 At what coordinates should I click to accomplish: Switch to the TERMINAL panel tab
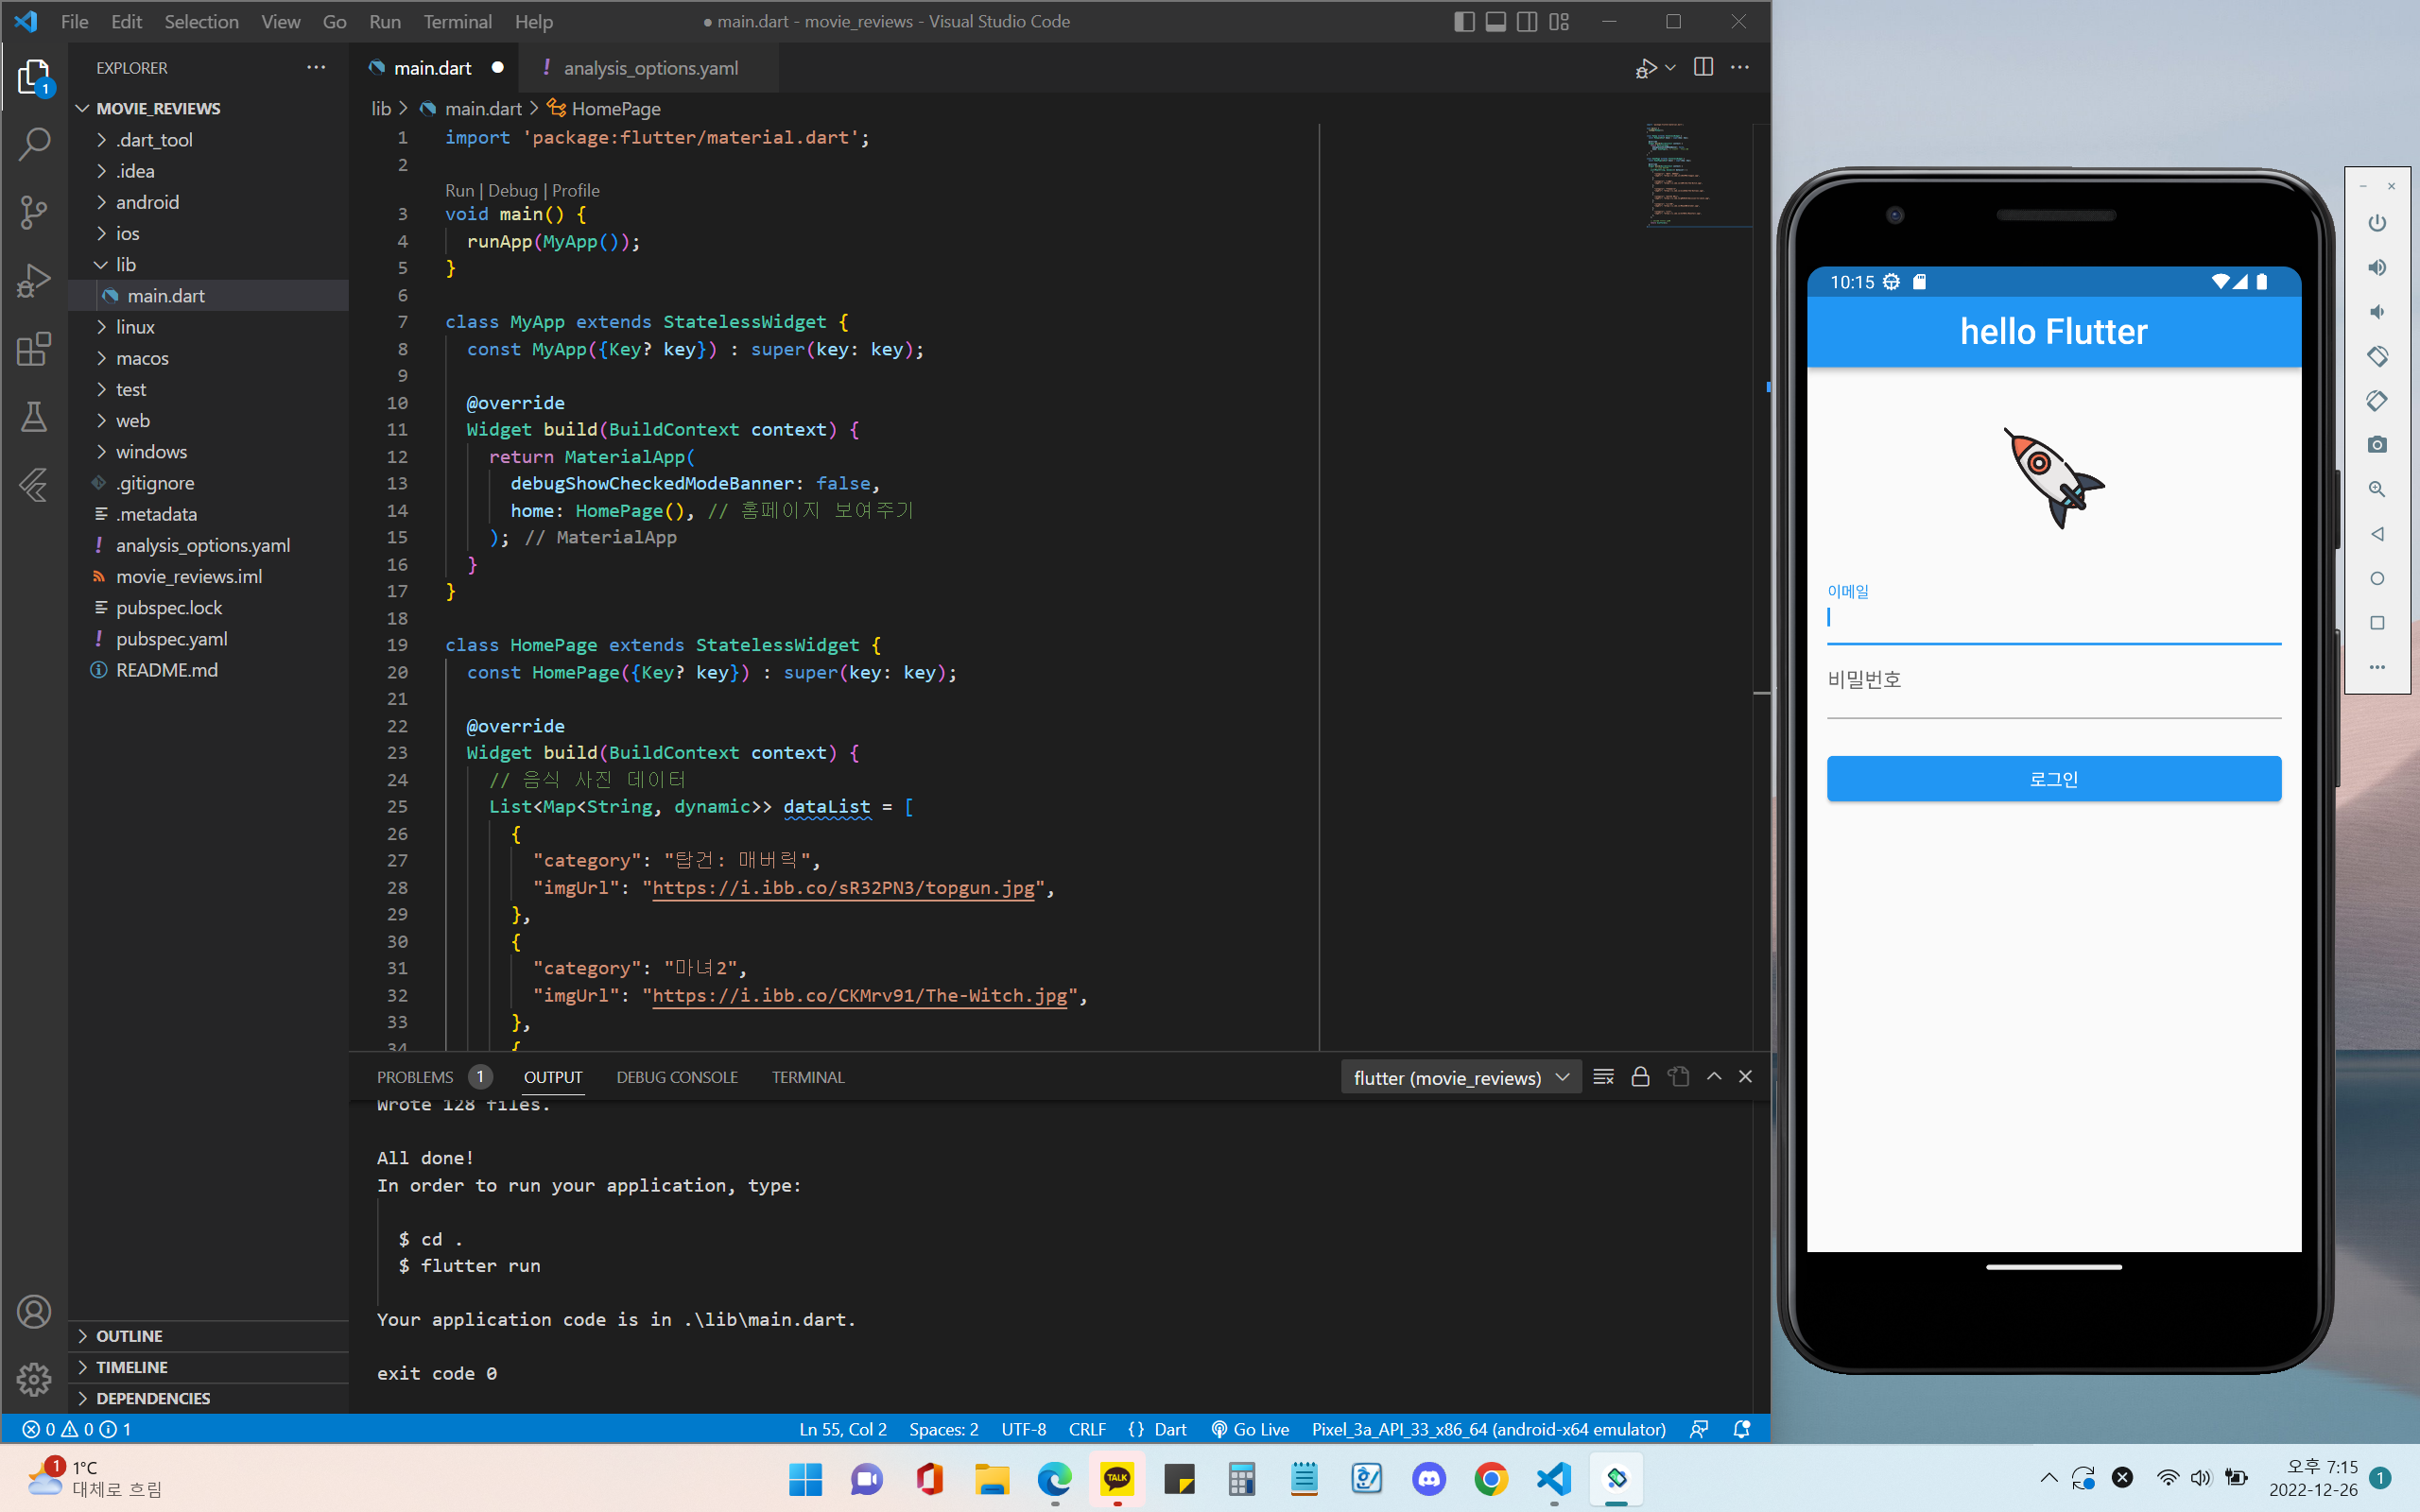pos(808,1077)
